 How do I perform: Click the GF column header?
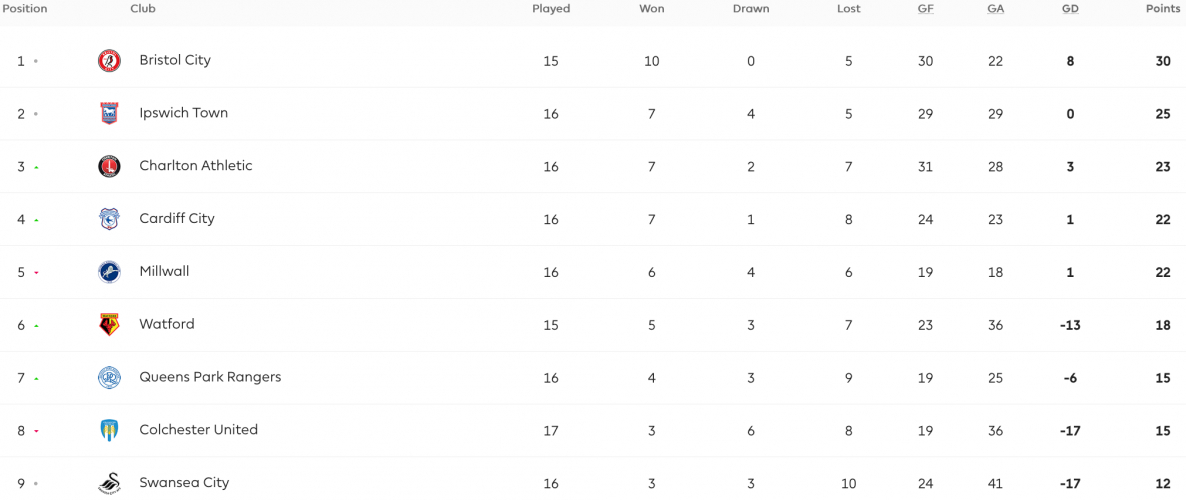pyautogui.click(x=925, y=9)
